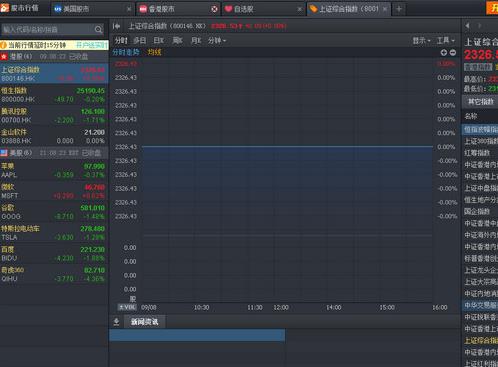Switch to 多日 chart tab

(140, 41)
